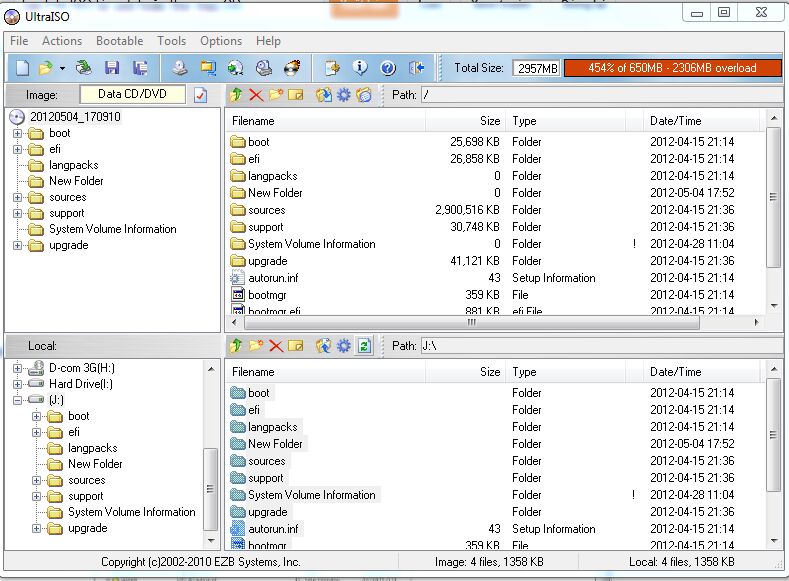Create a new image with the blank page icon
Viewport: 789px width, 581px height.
22,68
